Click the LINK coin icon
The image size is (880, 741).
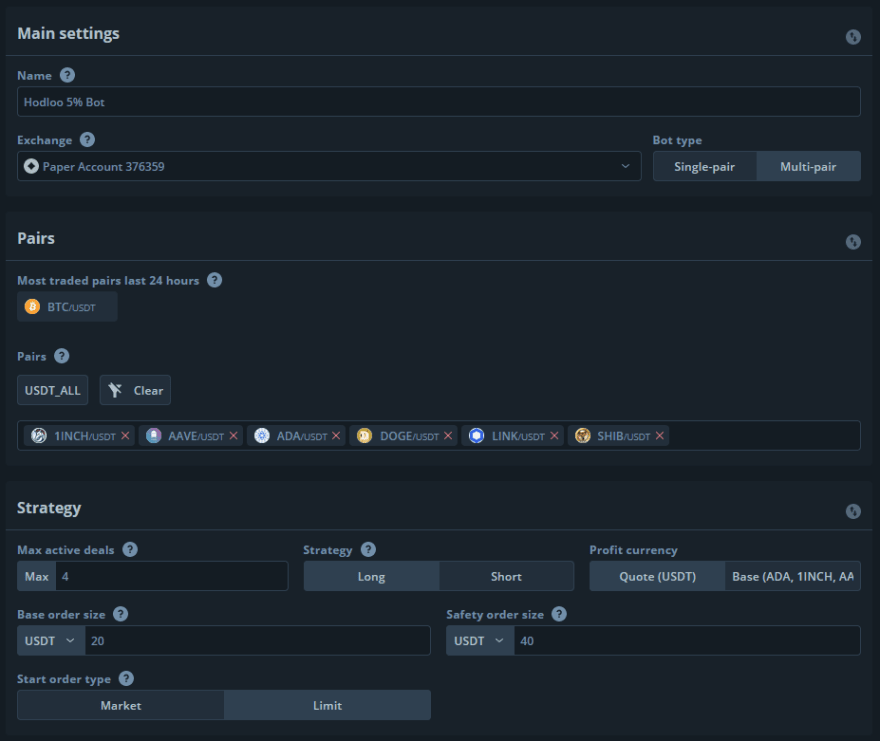476,436
